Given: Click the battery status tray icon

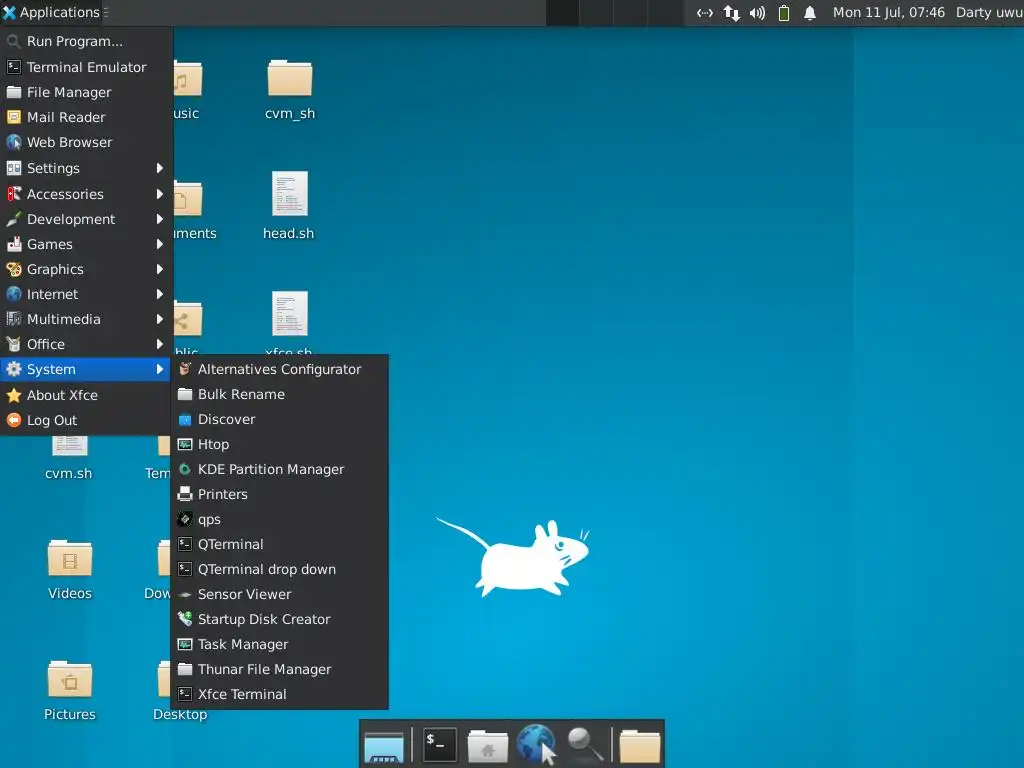Looking at the screenshot, I should coord(784,12).
